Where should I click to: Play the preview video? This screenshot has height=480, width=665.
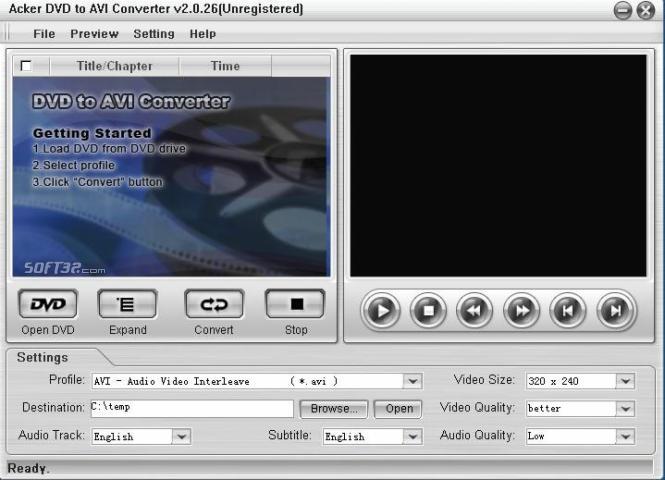point(381,311)
